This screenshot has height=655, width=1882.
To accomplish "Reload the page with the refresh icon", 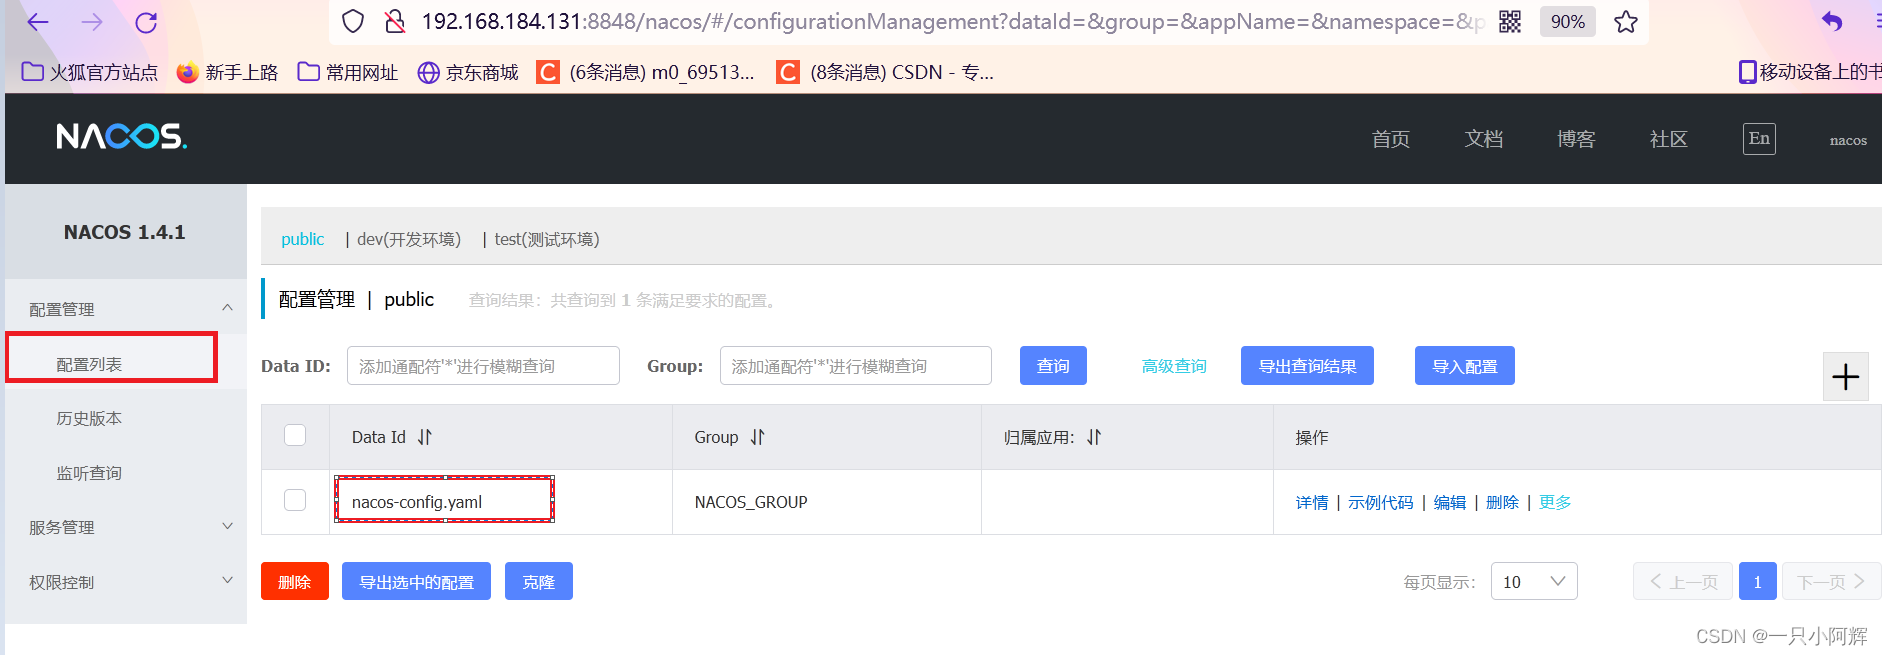I will coord(146,22).
